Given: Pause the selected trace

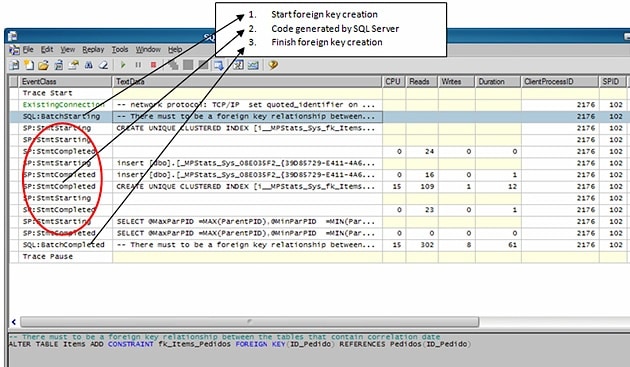Looking at the screenshot, I should tap(138, 65).
